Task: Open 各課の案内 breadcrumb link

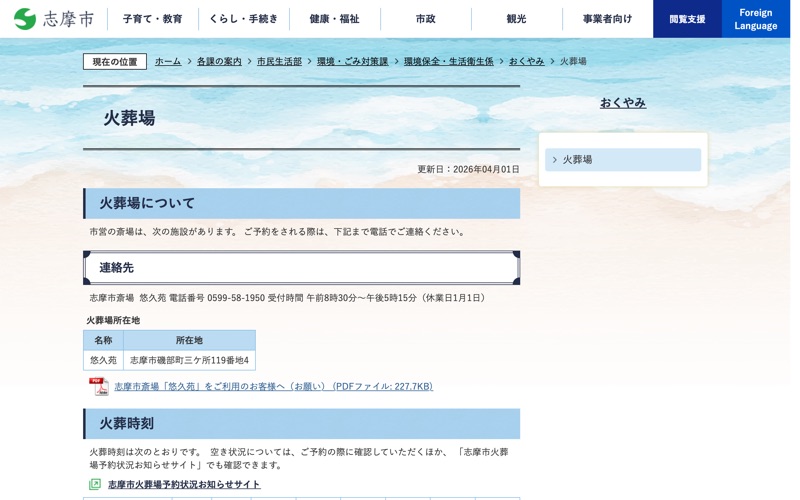Action: coord(219,61)
